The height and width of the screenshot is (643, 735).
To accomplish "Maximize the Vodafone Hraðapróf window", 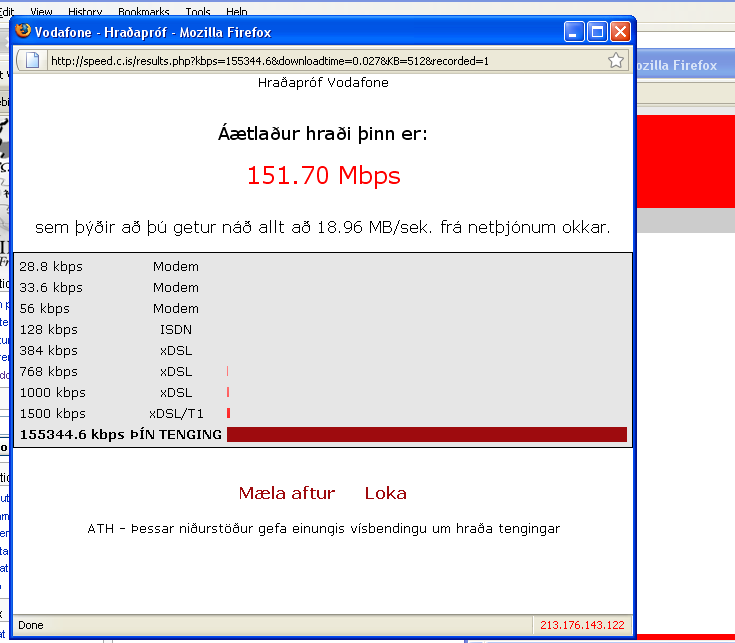I will 597,32.
